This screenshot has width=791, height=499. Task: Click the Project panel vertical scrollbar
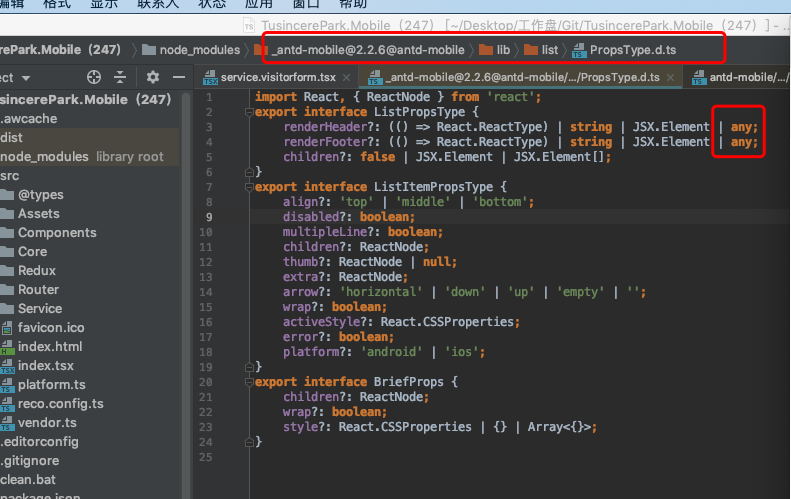pyautogui.click(x=186, y=294)
